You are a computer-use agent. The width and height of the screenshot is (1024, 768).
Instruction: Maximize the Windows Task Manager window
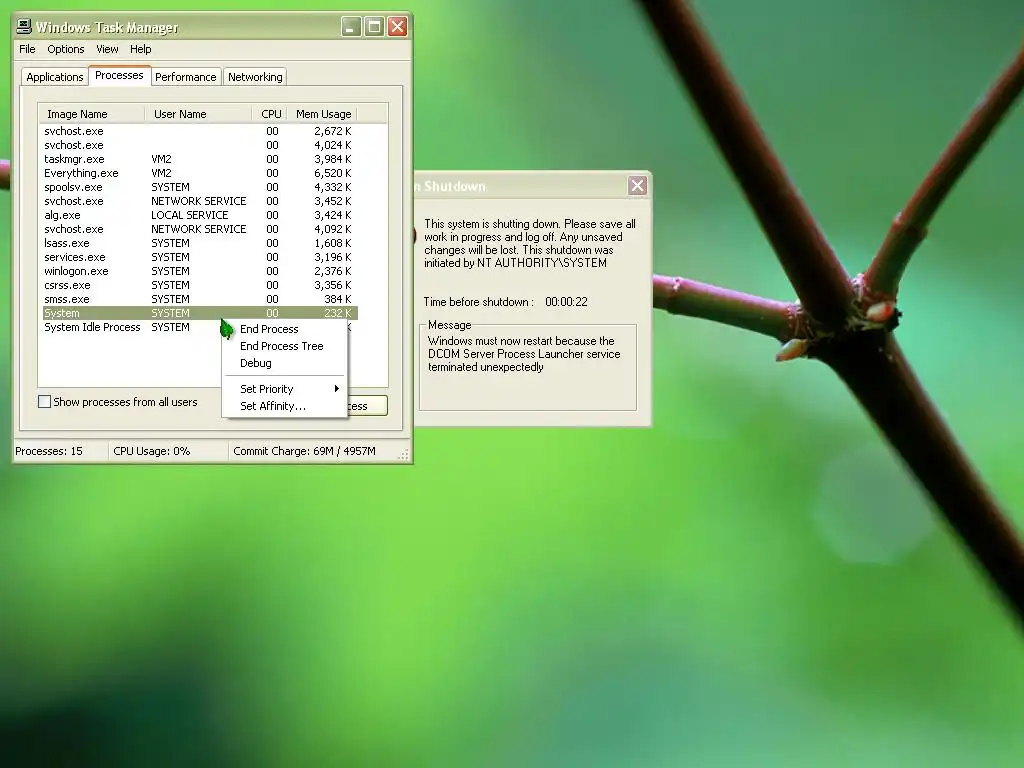pos(374,27)
